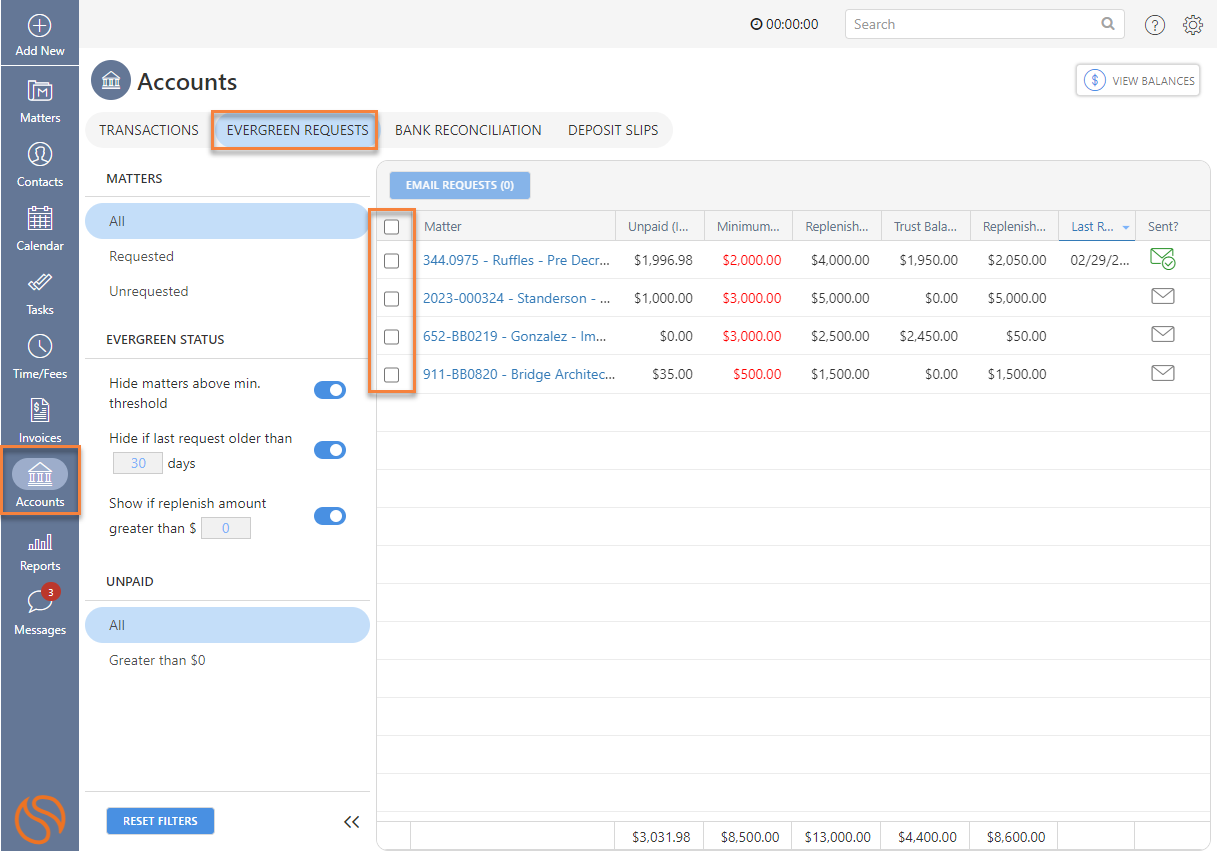Collapse the filter panel with double chevron
1217x851 pixels.
click(x=351, y=821)
